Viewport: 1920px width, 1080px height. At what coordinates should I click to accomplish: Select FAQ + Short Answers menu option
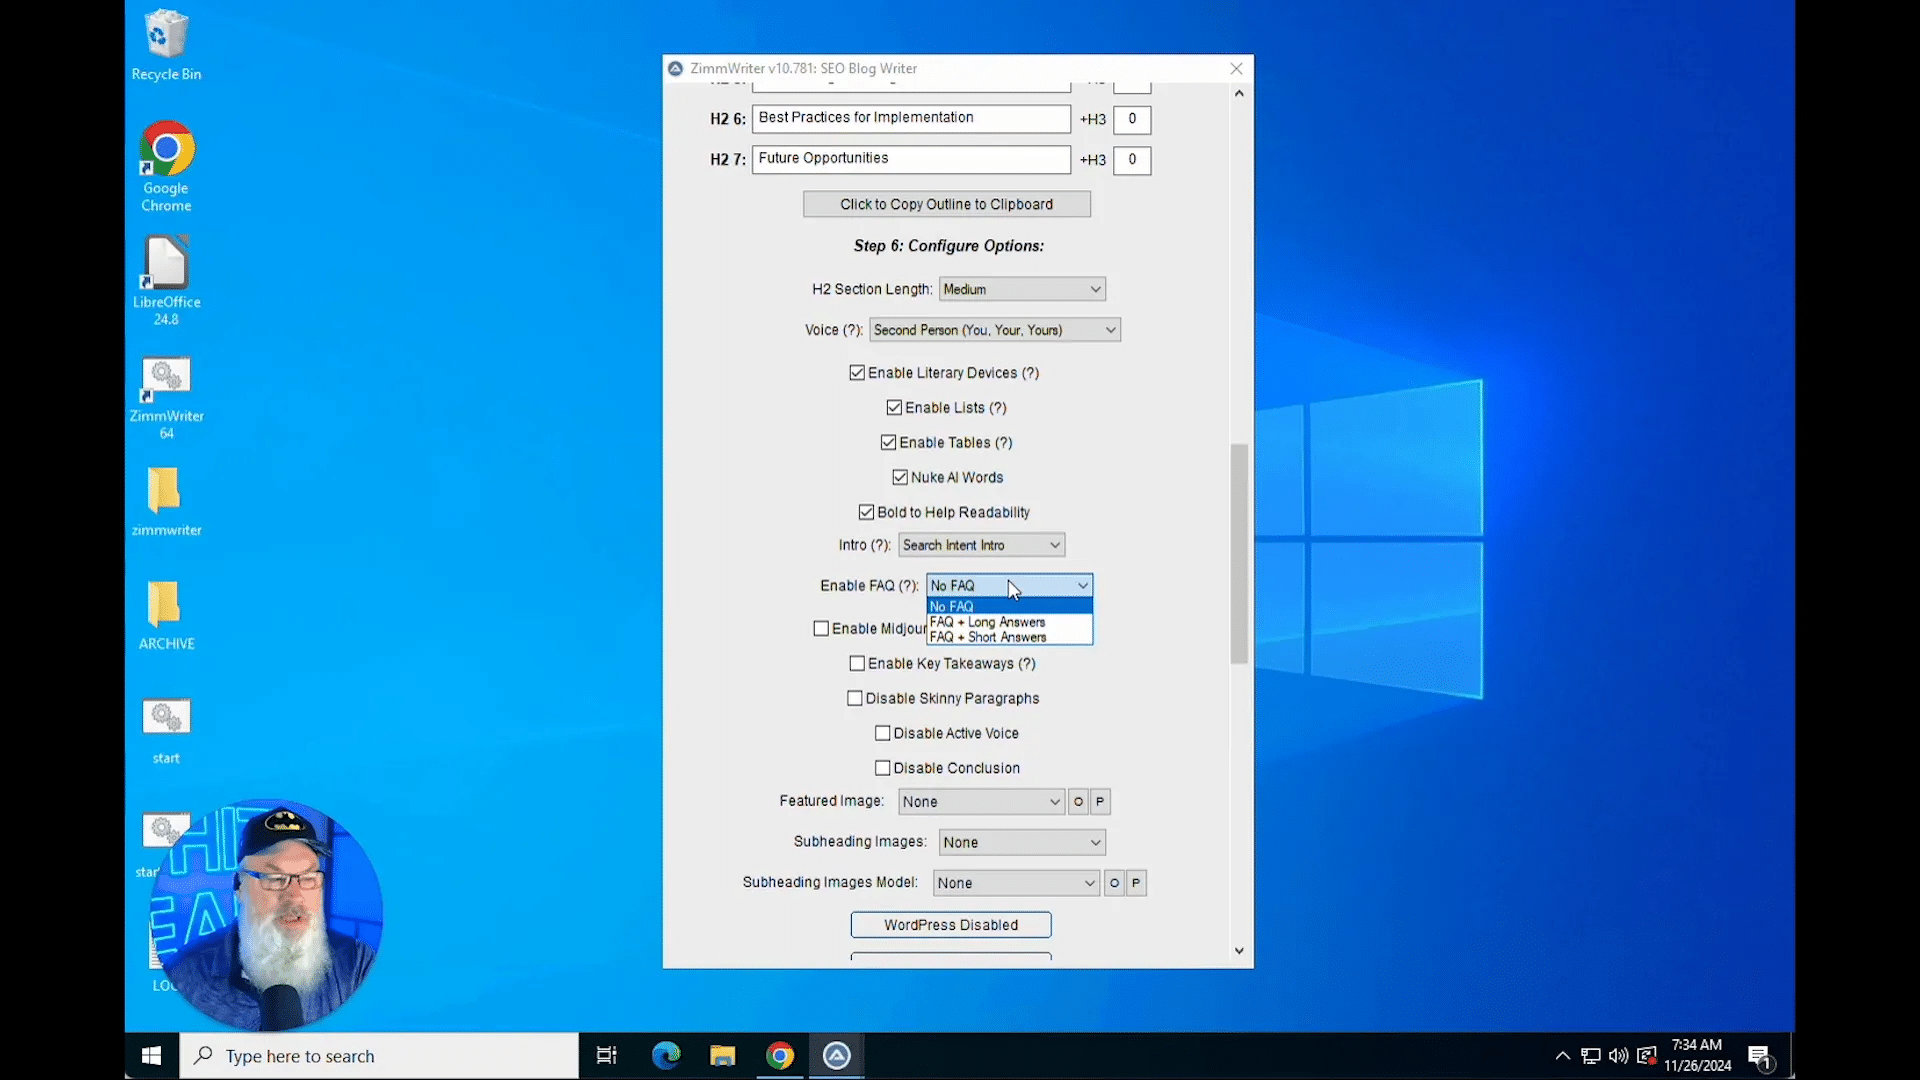coord(988,637)
